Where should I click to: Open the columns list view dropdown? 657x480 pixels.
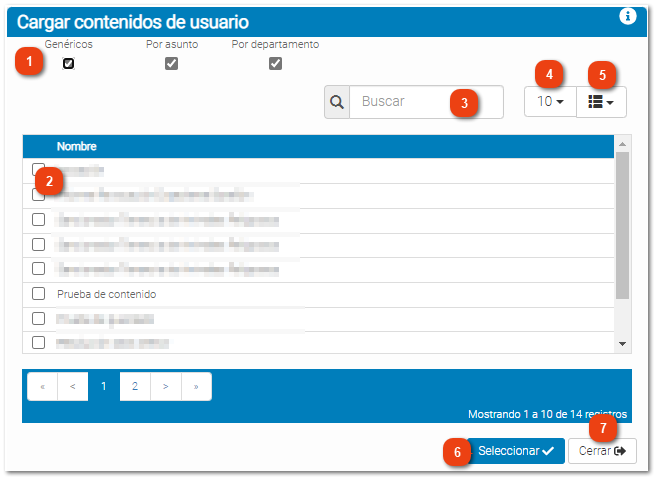(x=601, y=102)
